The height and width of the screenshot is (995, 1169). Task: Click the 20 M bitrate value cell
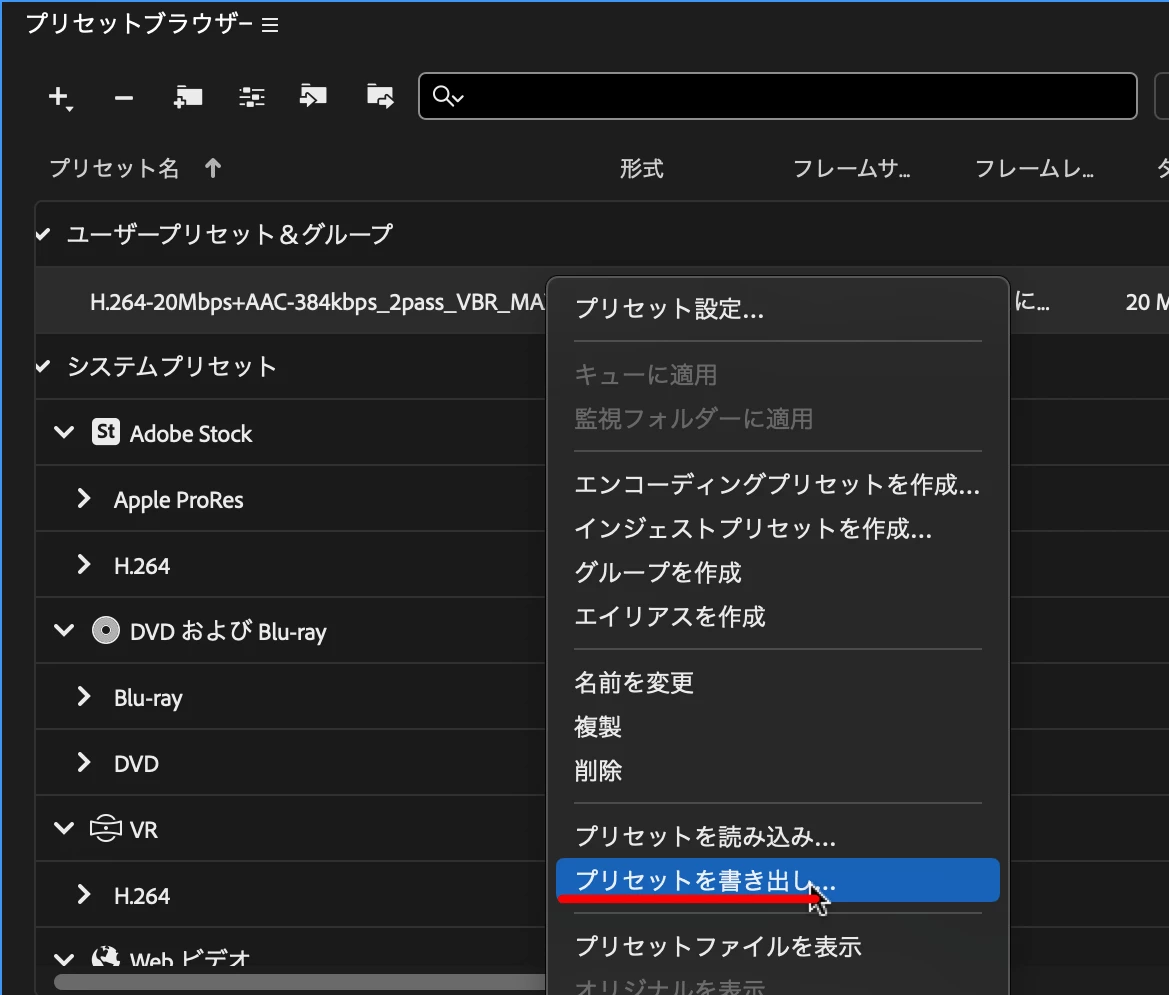pyautogui.click(x=1147, y=302)
